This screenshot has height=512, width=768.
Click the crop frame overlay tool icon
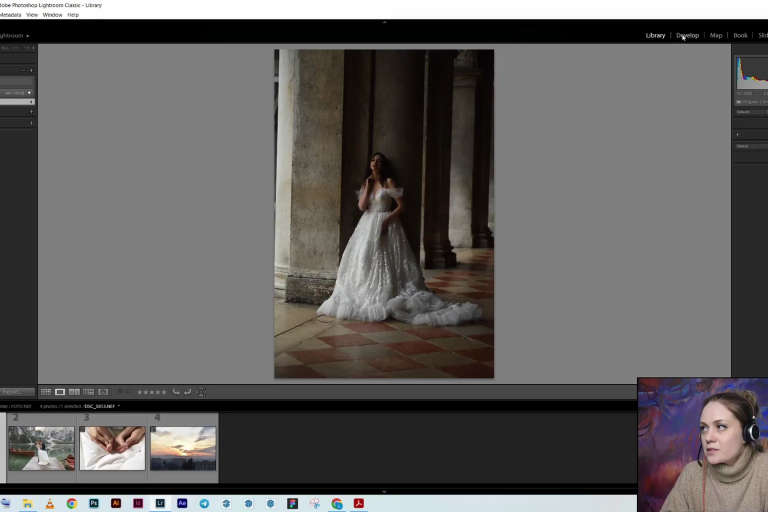pyautogui.click(x=201, y=392)
